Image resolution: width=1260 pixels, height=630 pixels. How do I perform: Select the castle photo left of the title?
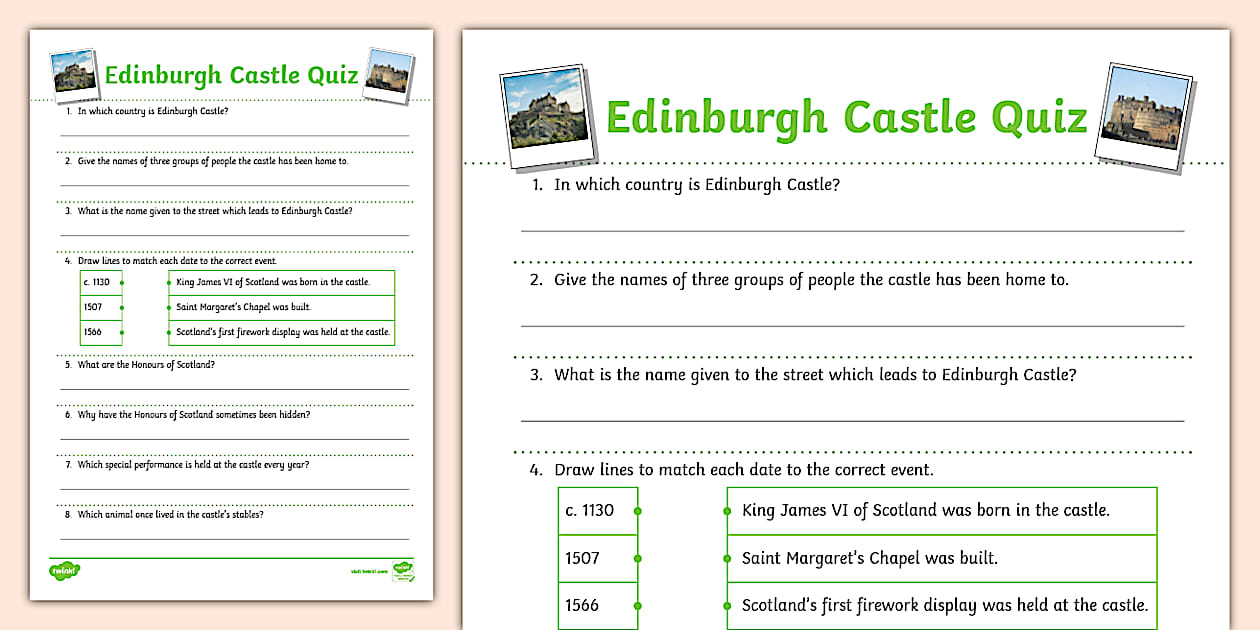(x=545, y=110)
